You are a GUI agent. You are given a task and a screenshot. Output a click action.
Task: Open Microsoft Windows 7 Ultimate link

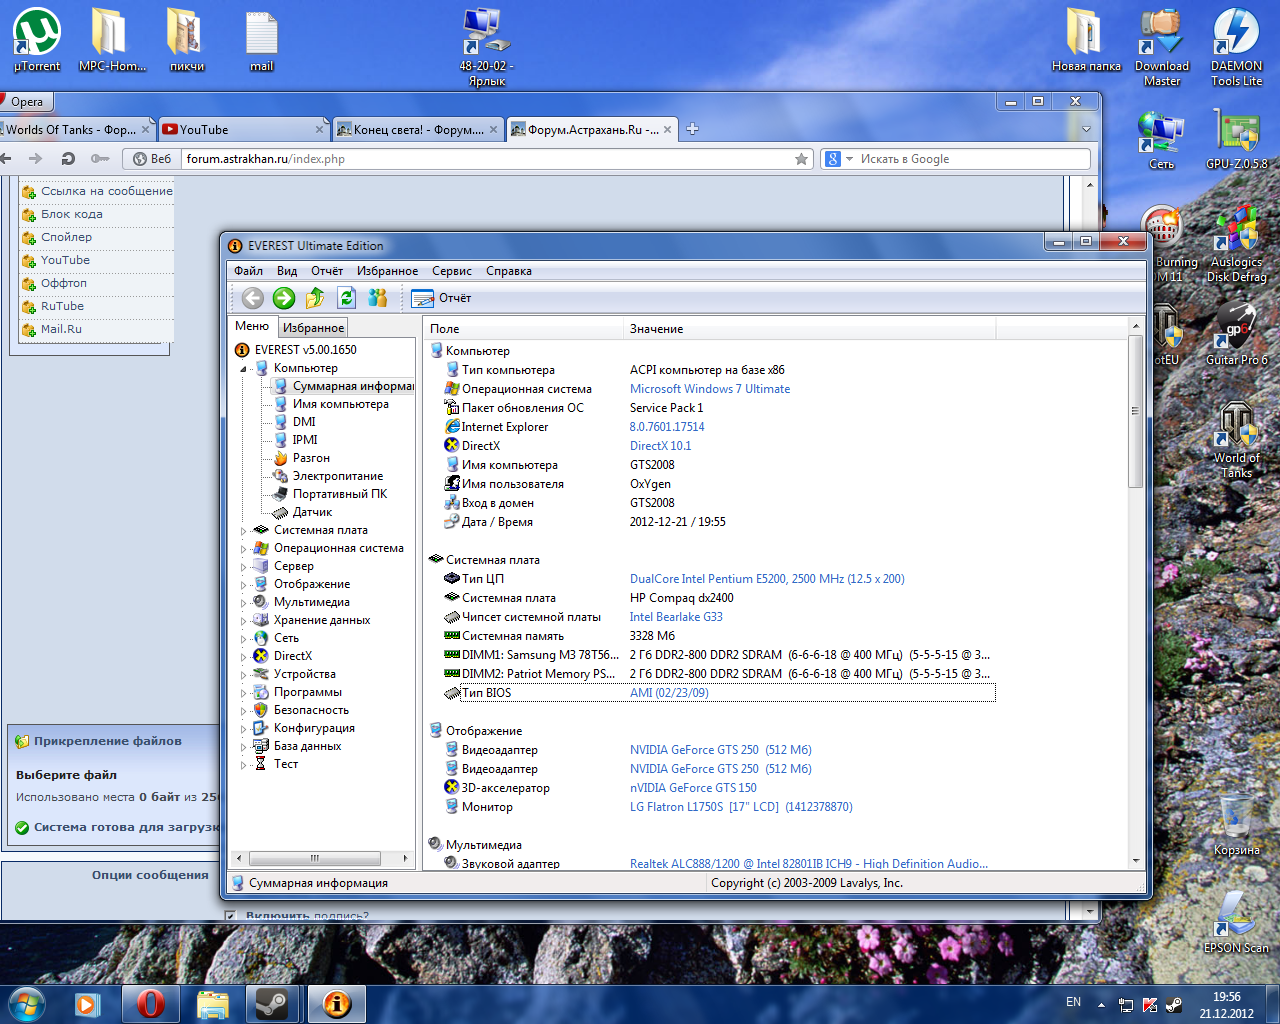tap(710, 389)
